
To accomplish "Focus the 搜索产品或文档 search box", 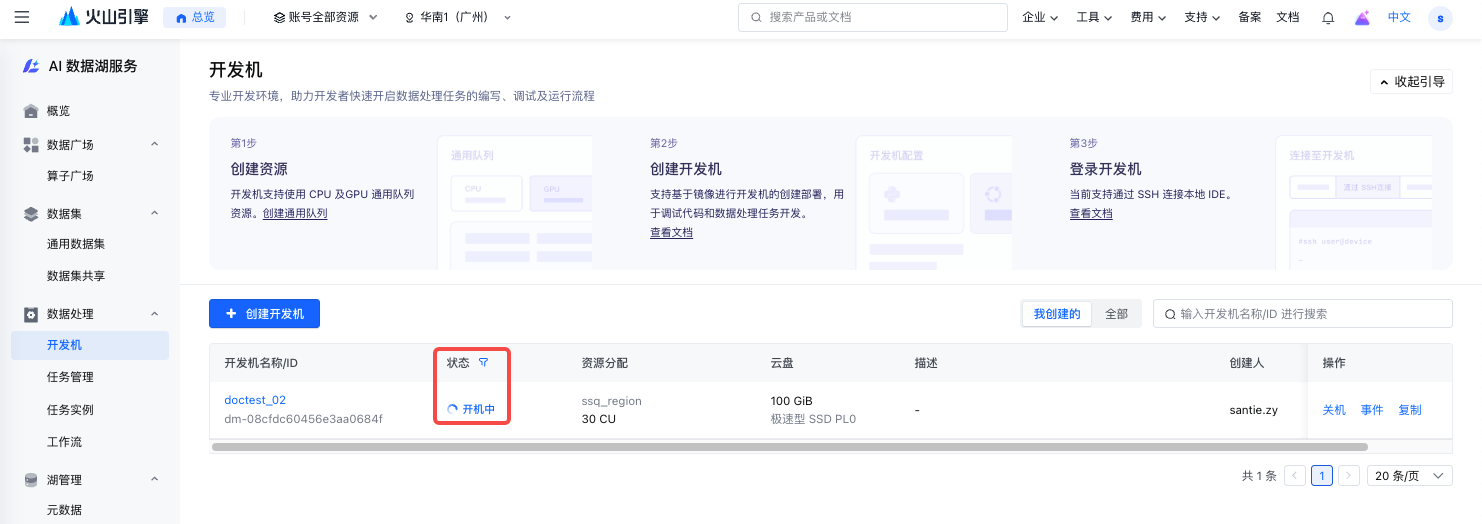I will [x=872, y=17].
